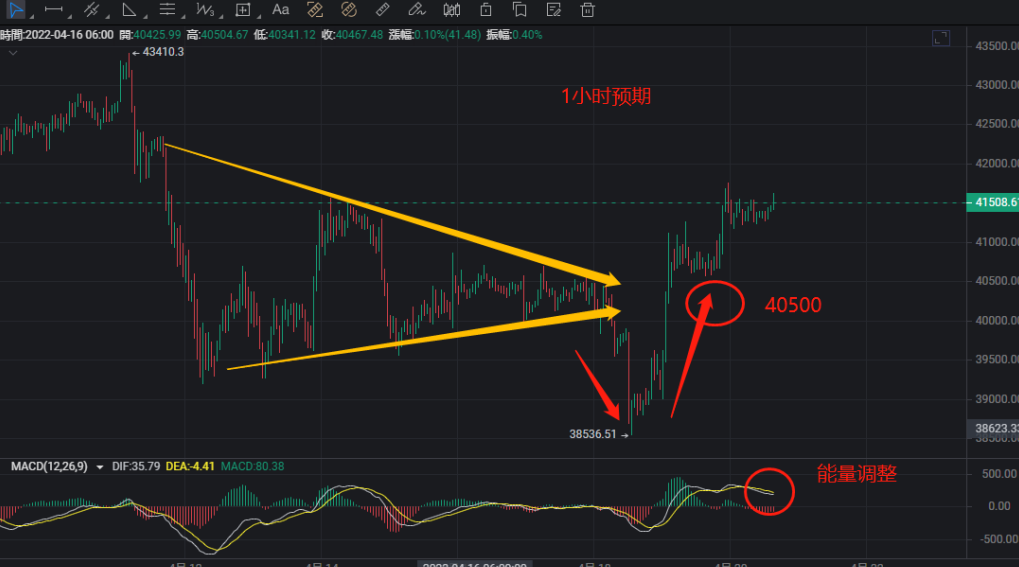Click the 40000 price axis level

(996, 320)
